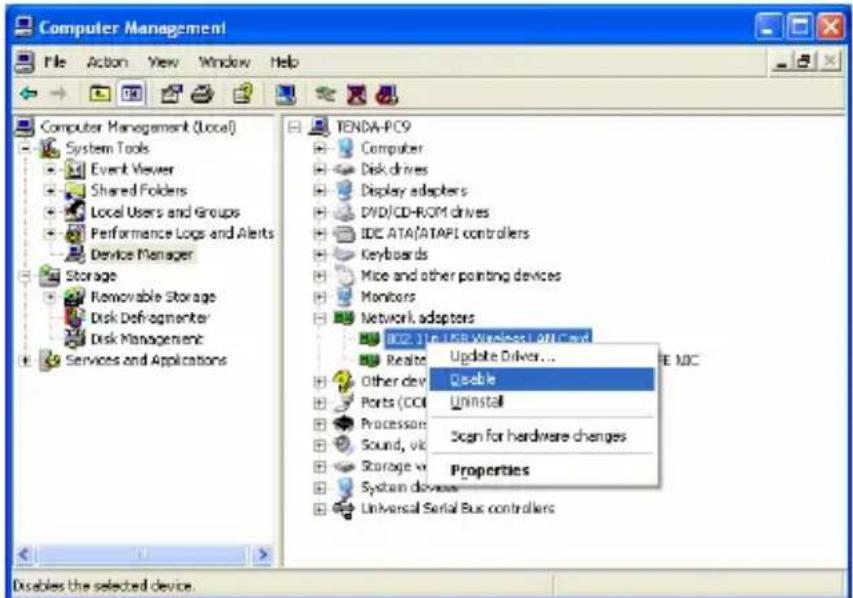Open the File menu
853x598 pixels.
55,62
